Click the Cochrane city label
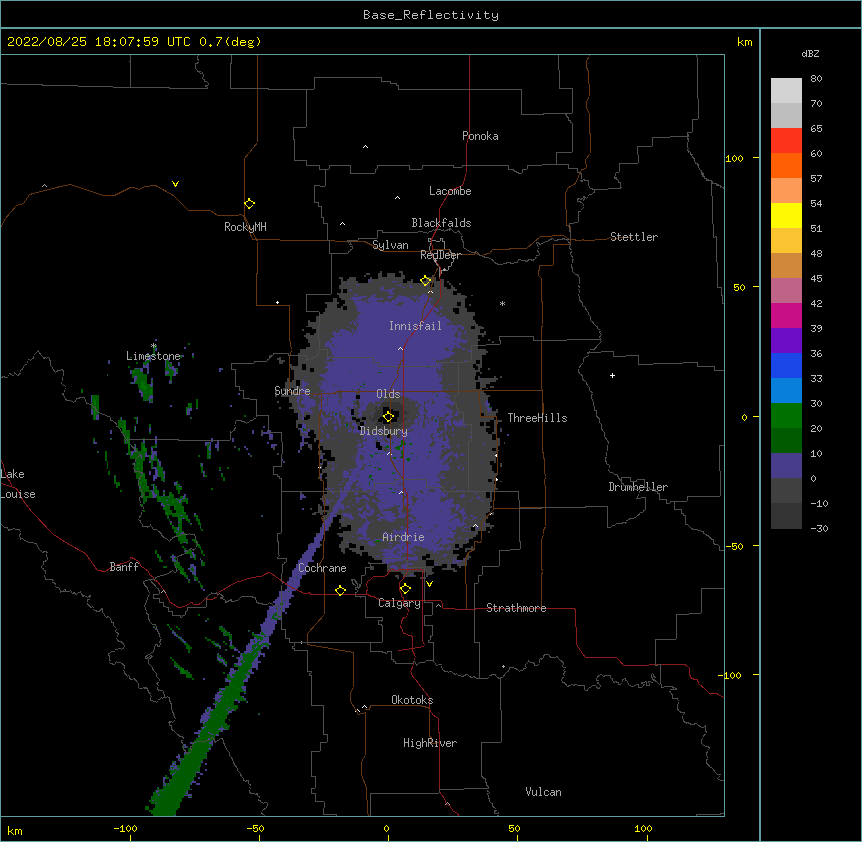Screen dimensions: 862x842 pyautogui.click(x=322, y=568)
